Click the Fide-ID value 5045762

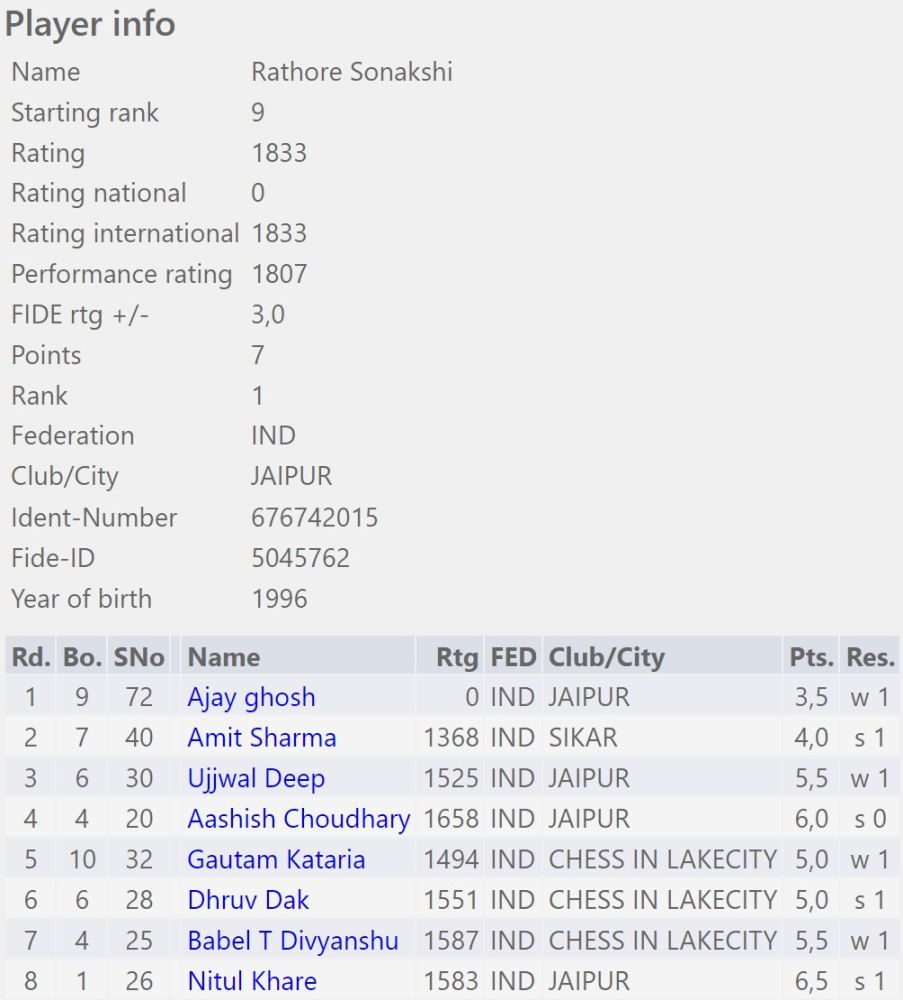point(300,558)
